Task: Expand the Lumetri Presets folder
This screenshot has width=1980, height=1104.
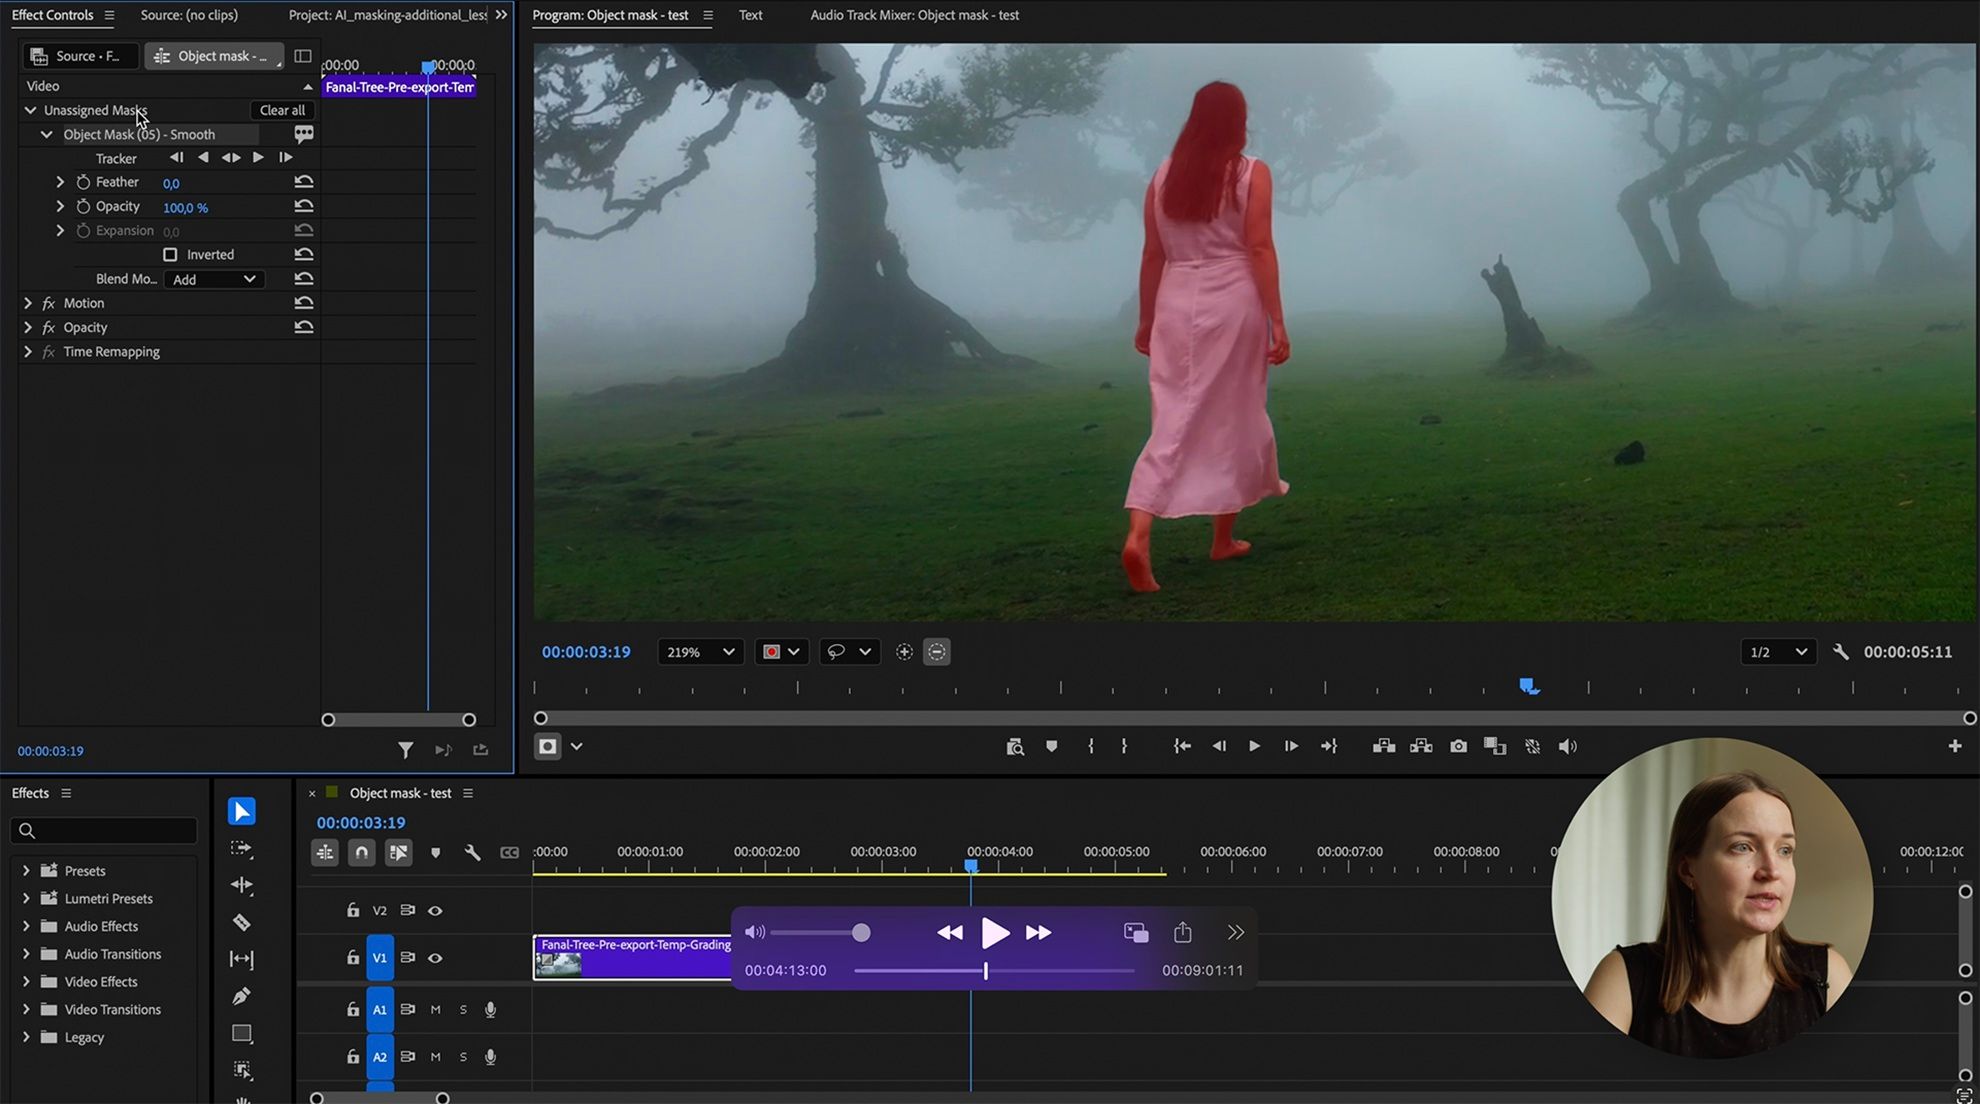Action: click(x=26, y=899)
